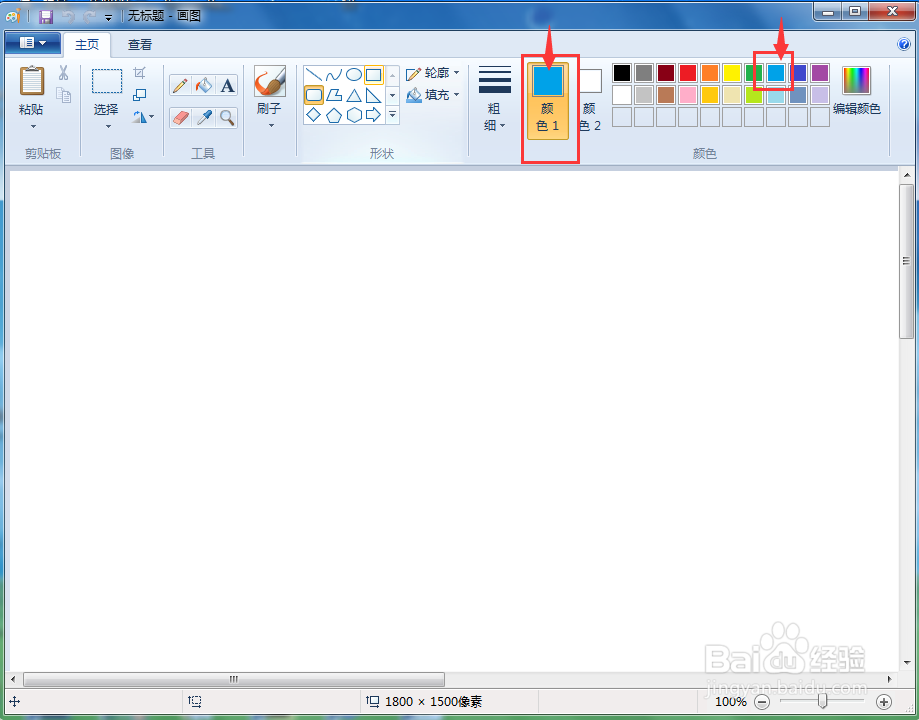Activate Color 1 (颜色 1) selector
Viewport: 919px width, 720px height.
(x=547, y=101)
